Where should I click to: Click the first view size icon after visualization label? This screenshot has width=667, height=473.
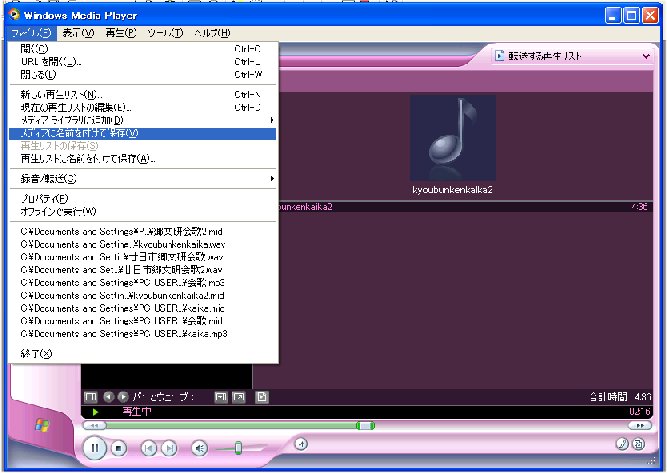click(220, 397)
